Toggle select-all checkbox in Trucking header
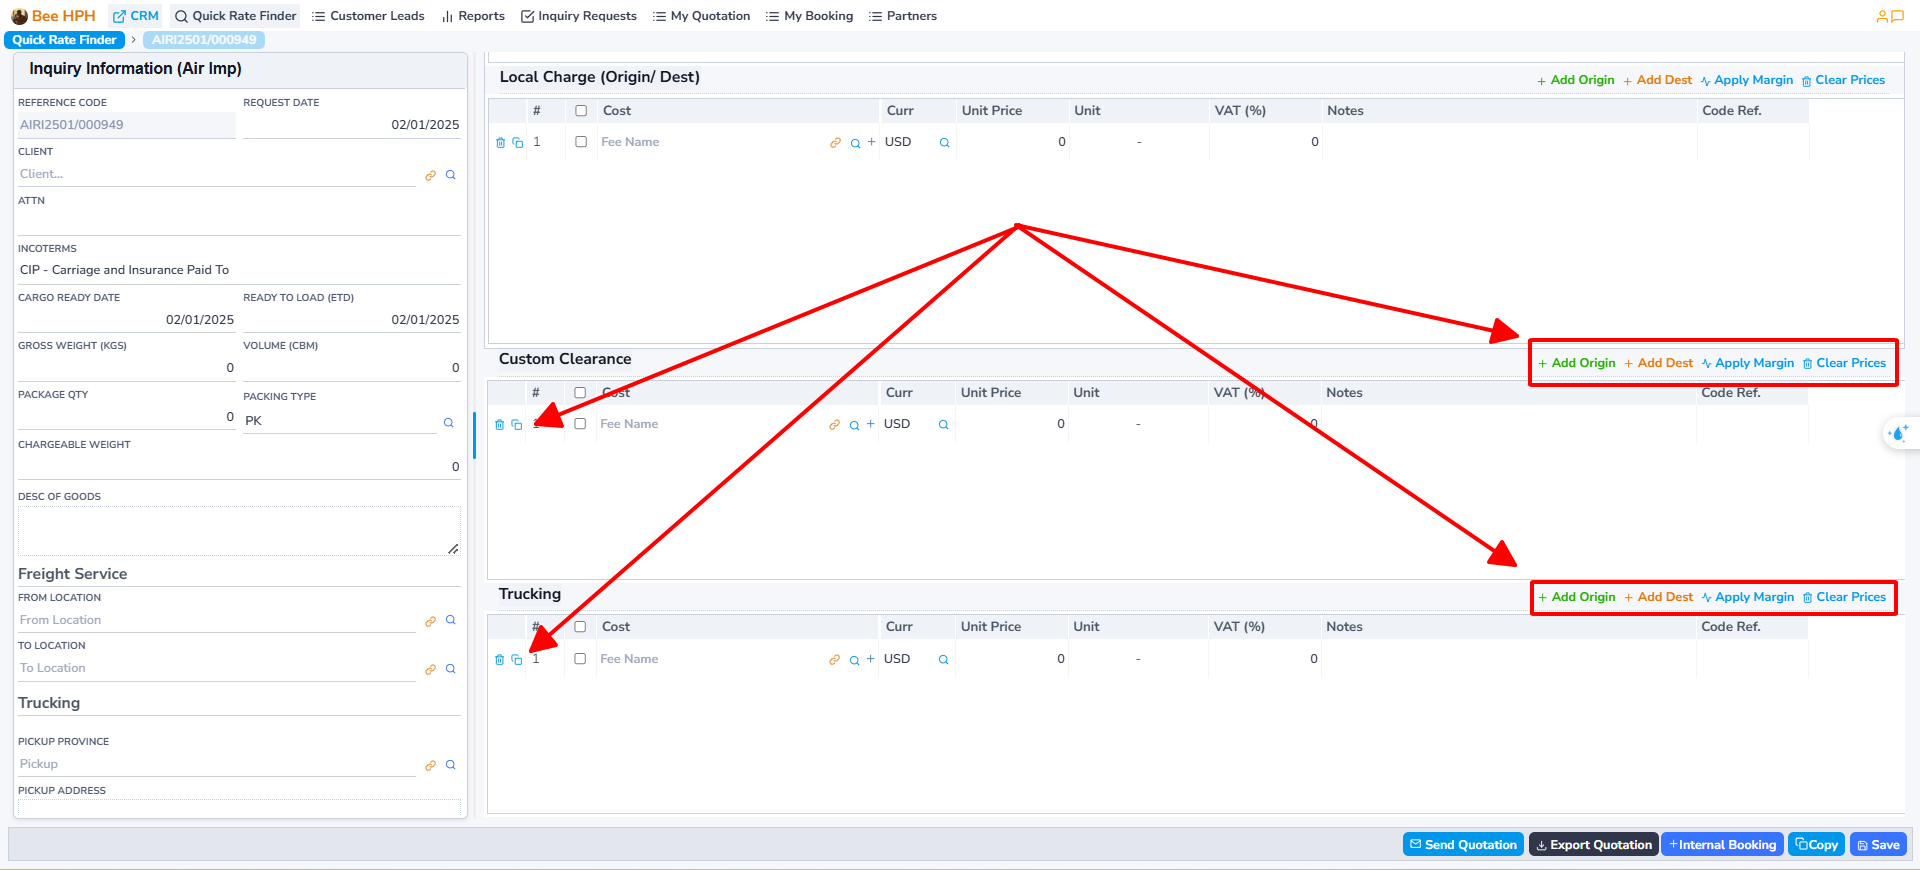The image size is (1920, 870). pyautogui.click(x=580, y=627)
